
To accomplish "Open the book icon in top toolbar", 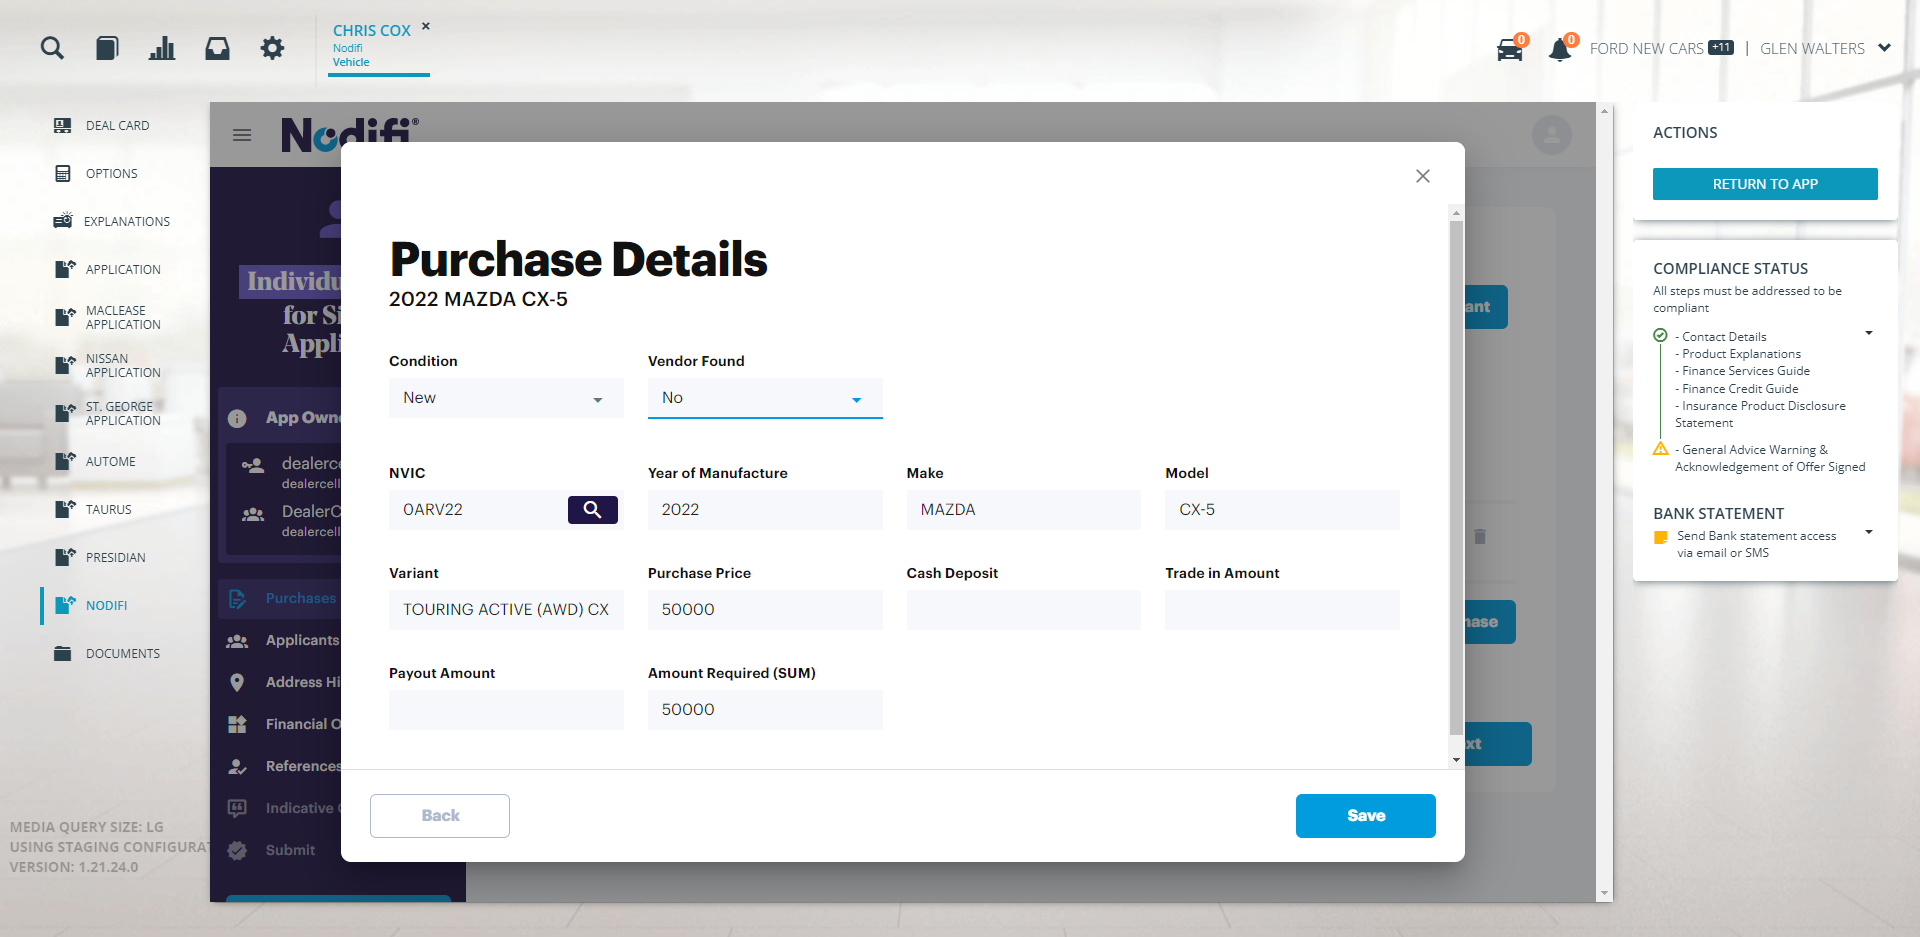I will 107,48.
